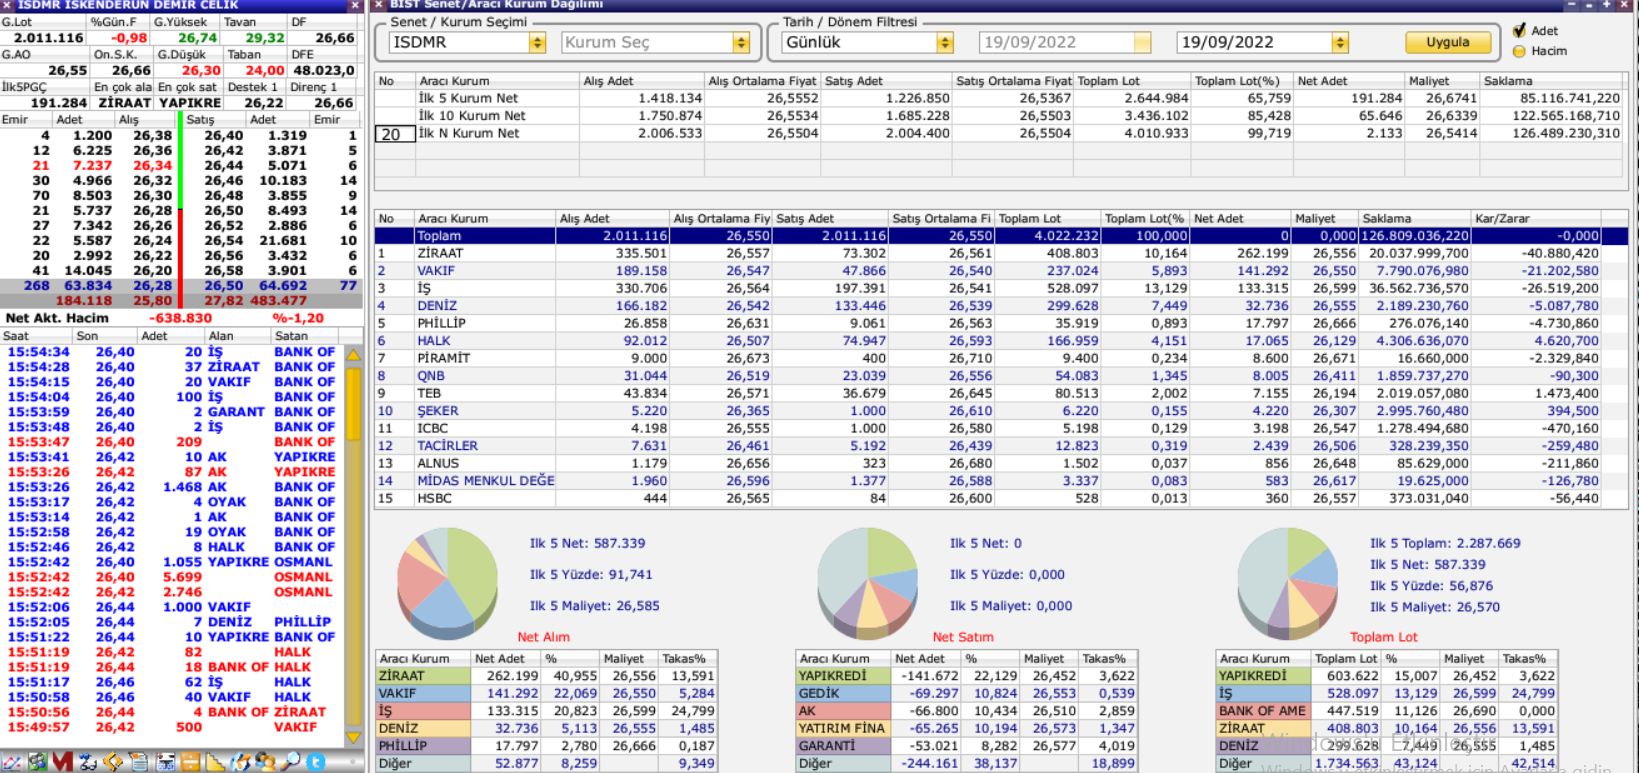The image size is (1639, 773).
Task: Select the ICBC row in broker table
Action: point(1001,429)
